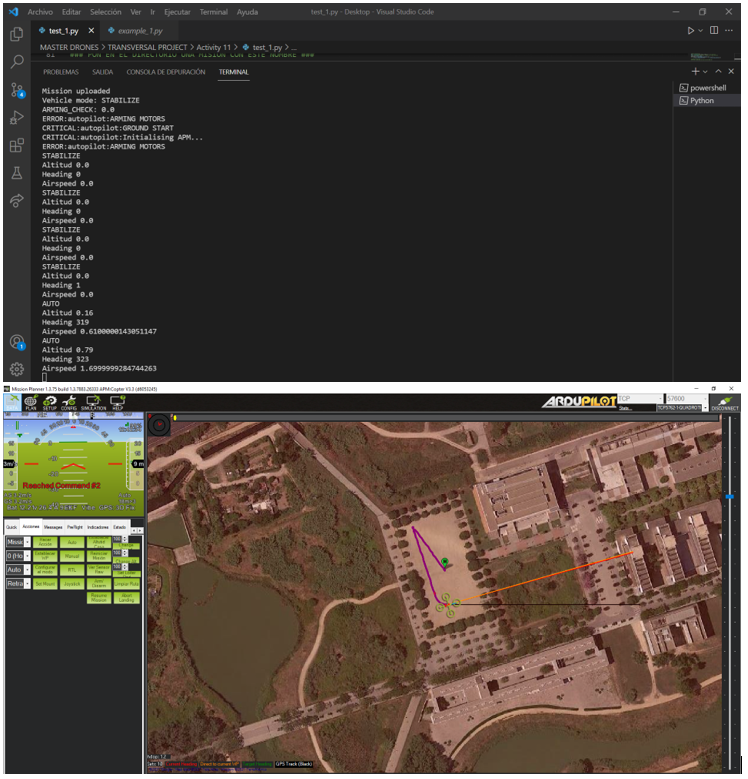Open the Run and Debug view

pos(16,118)
